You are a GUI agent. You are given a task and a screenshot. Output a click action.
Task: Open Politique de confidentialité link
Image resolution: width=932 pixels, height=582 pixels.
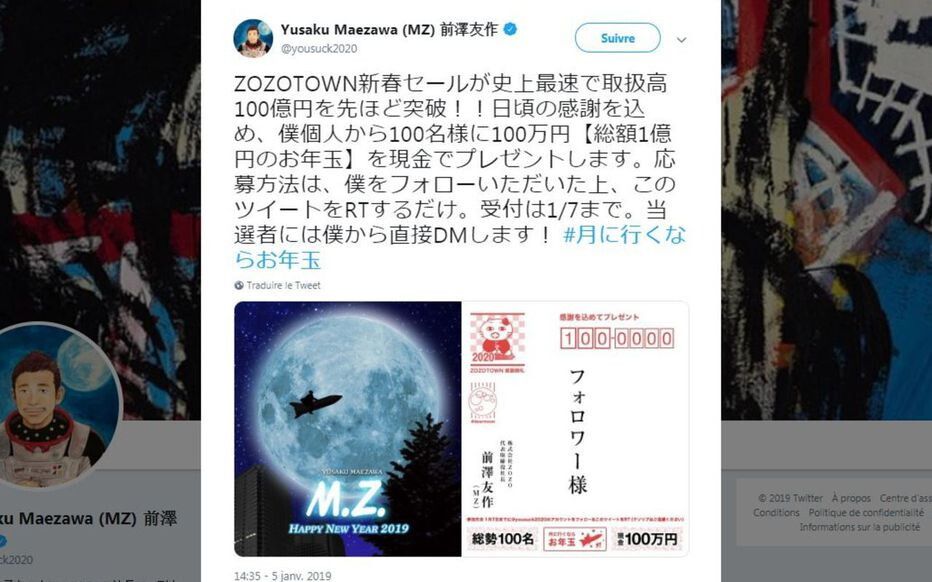tap(866, 512)
